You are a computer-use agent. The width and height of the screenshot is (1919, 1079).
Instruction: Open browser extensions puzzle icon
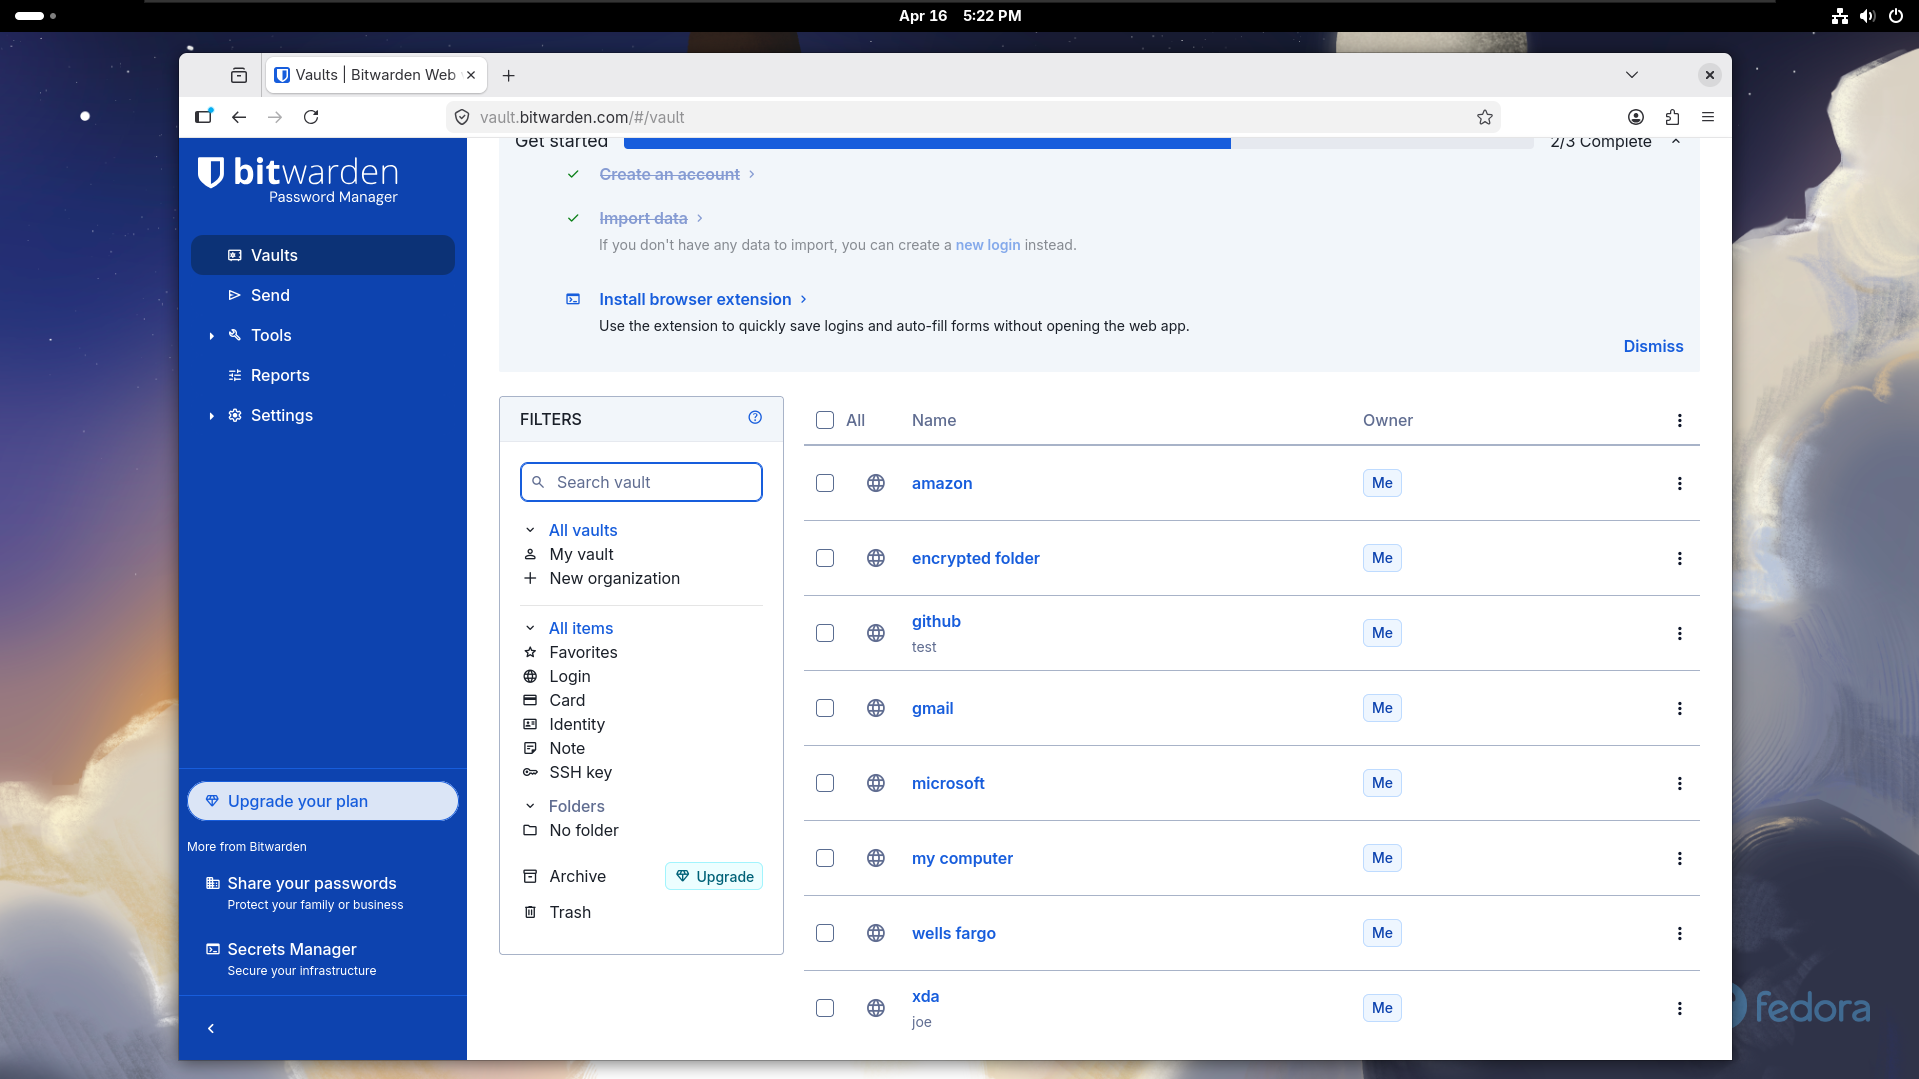pyautogui.click(x=1672, y=117)
